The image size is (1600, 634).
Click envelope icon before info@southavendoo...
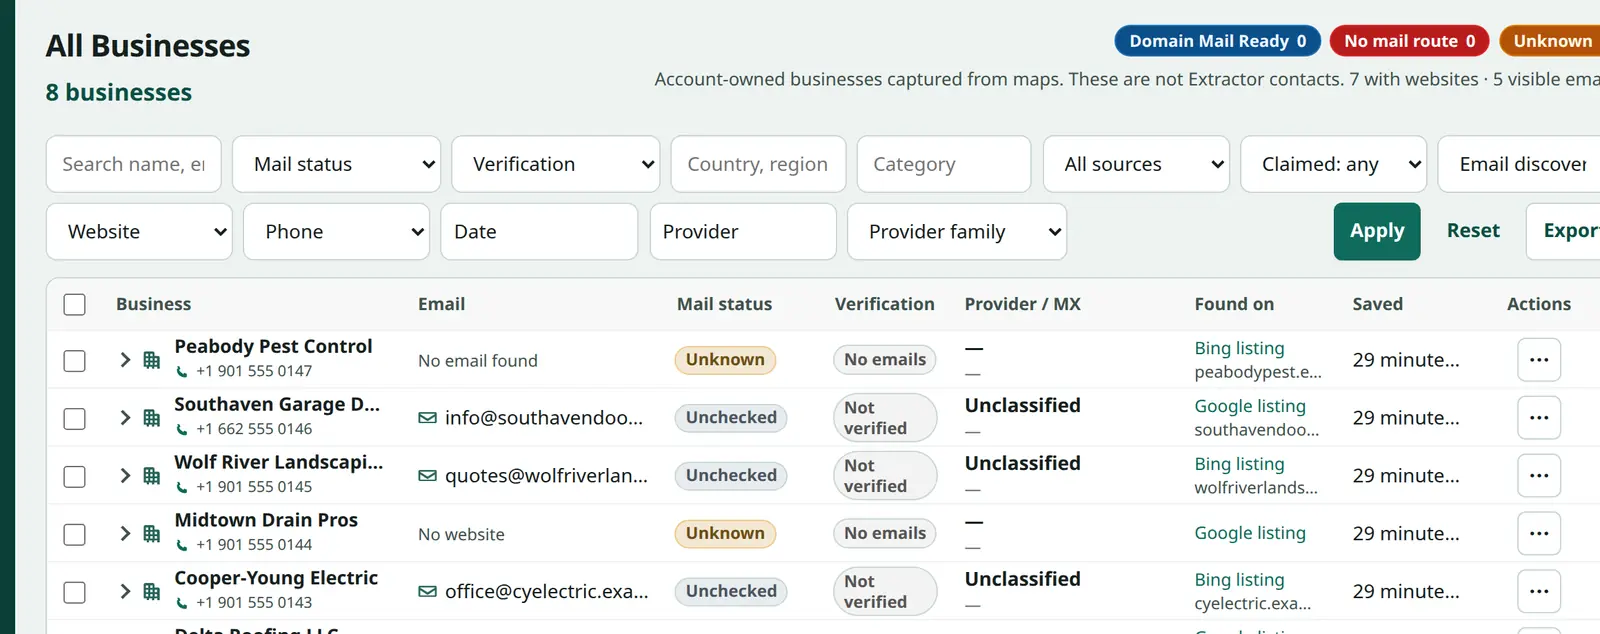(427, 418)
